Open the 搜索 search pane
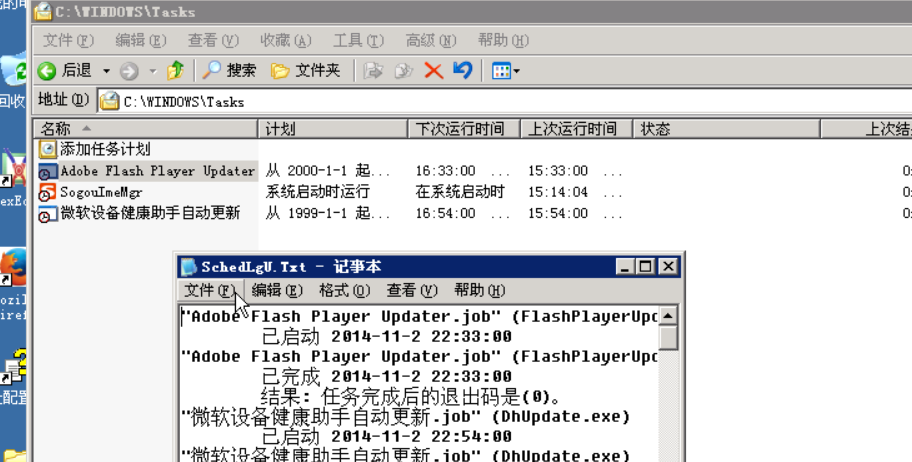912x462 pixels. point(229,71)
